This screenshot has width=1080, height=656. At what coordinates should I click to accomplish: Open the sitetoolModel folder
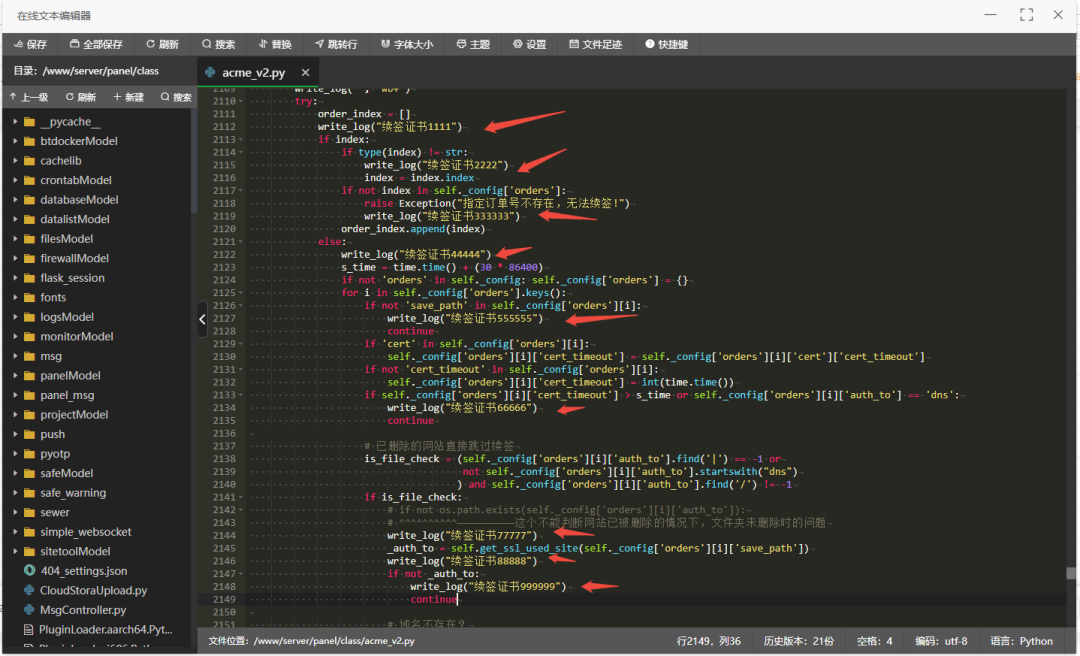click(75, 551)
